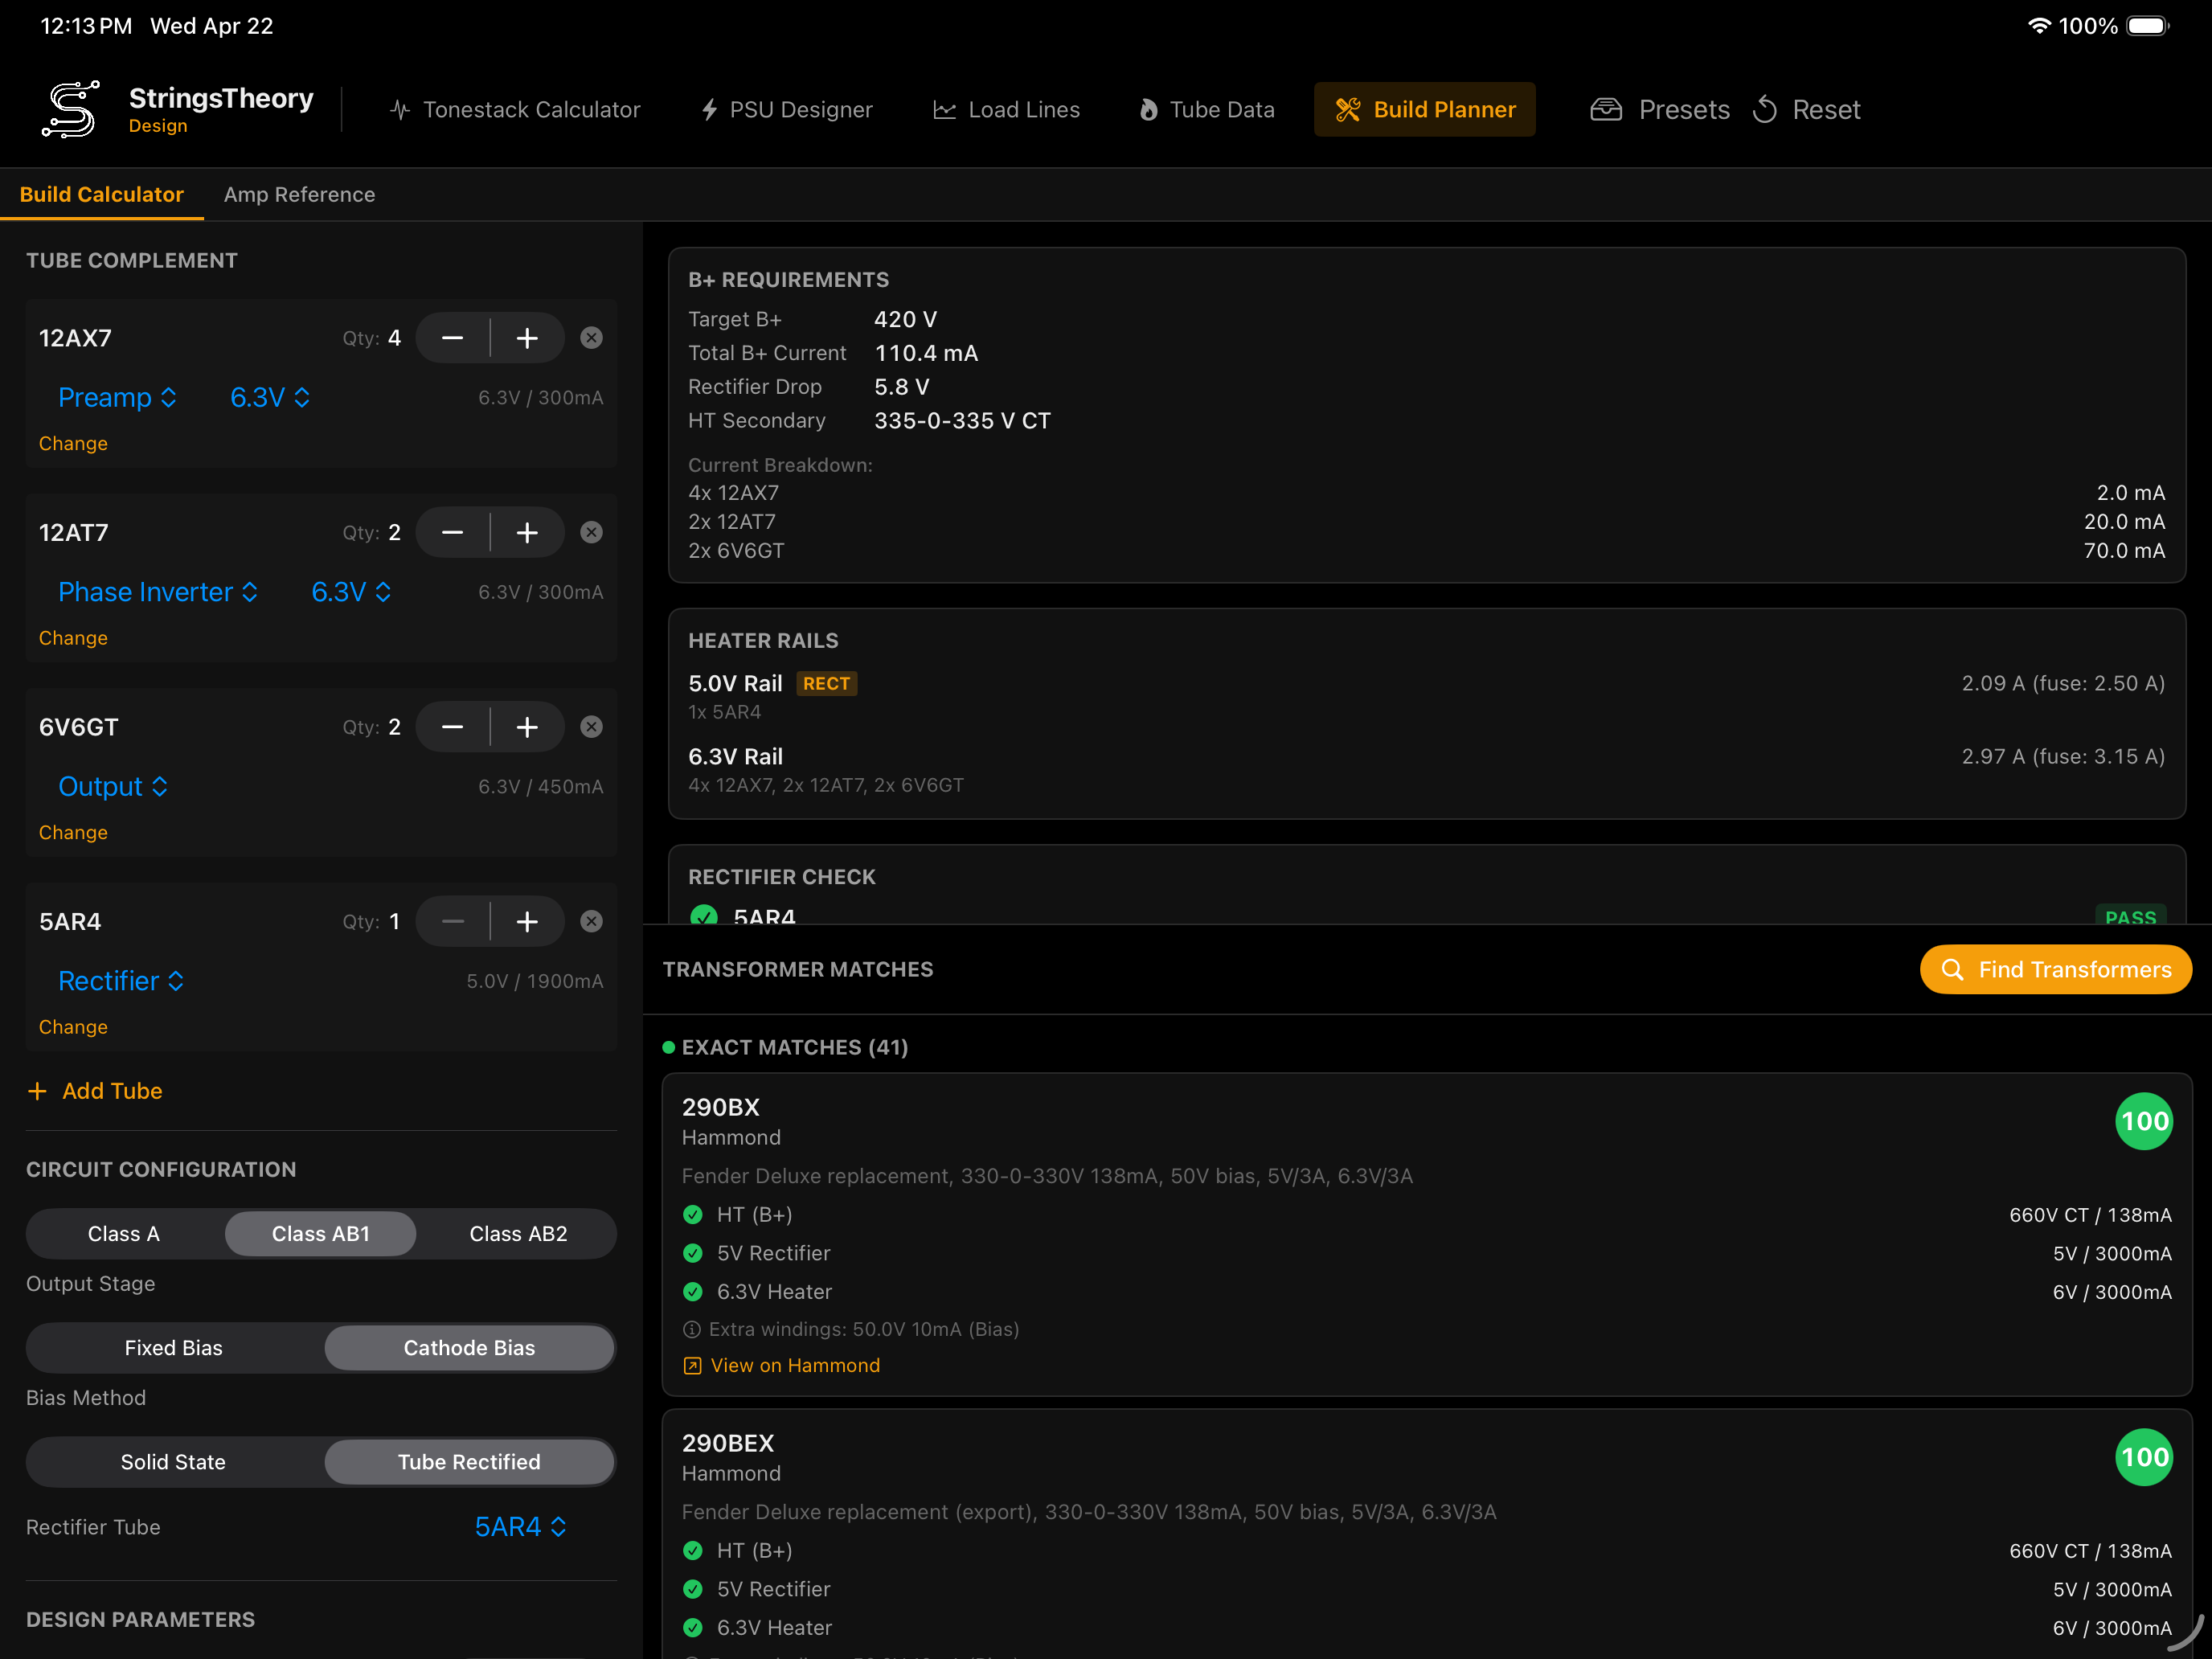
Task: Click Find Transformers button
Action: [2055, 969]
